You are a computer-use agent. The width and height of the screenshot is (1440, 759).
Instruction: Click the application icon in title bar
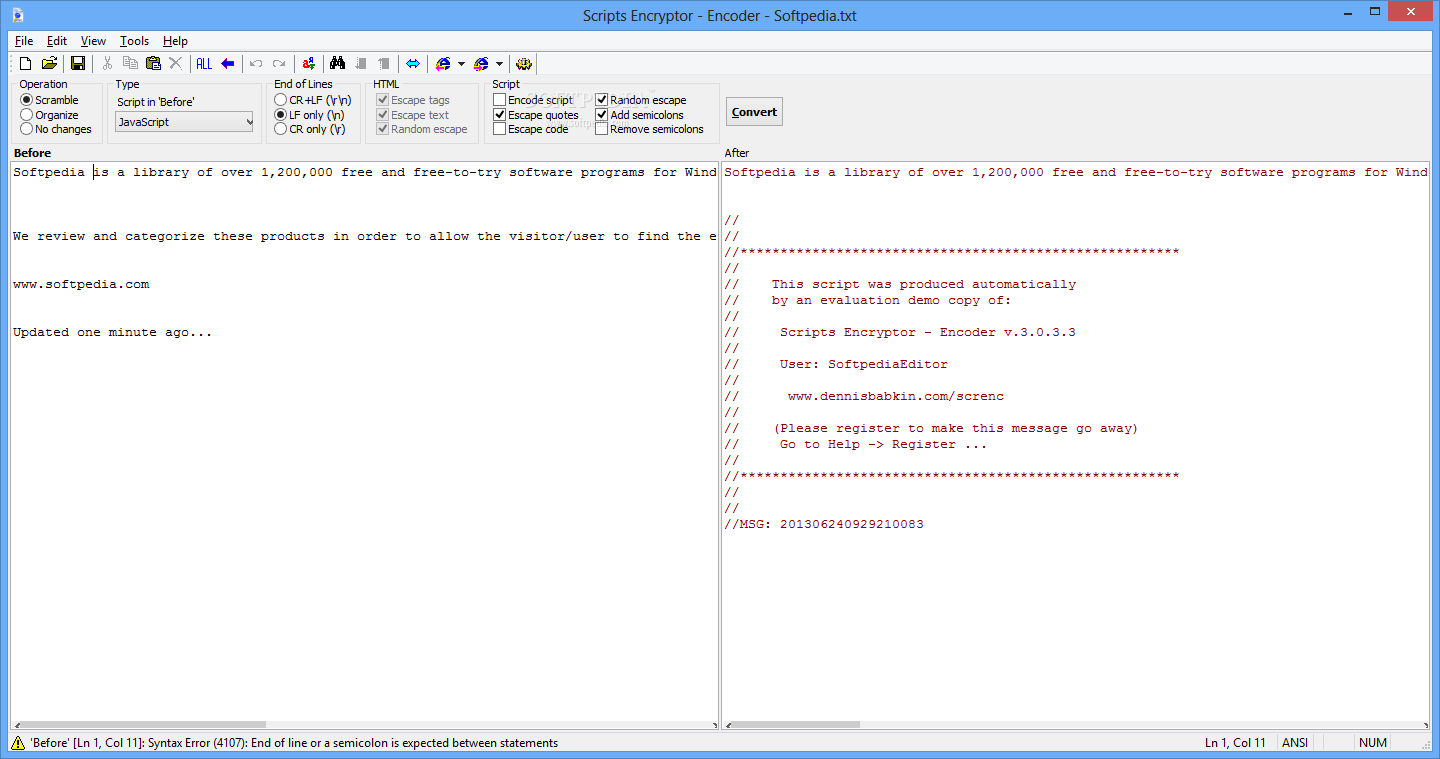coord(18,15)
